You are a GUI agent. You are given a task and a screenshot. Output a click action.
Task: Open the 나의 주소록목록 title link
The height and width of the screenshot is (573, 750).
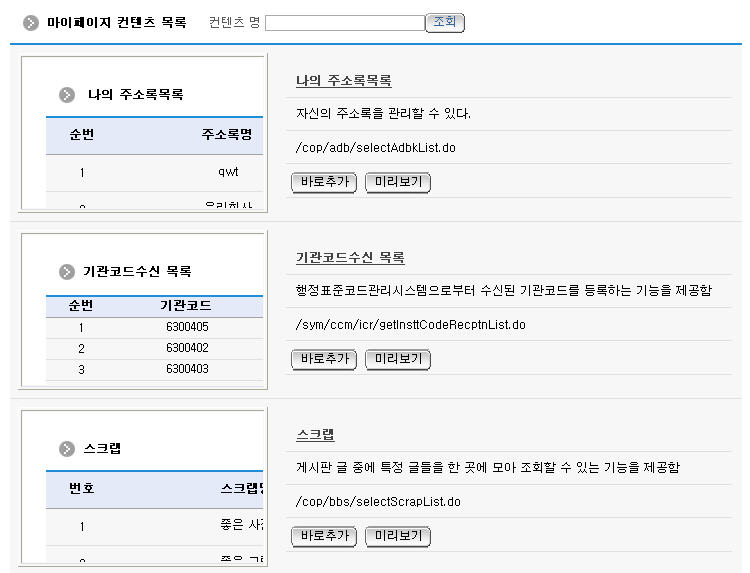(343, 81)
